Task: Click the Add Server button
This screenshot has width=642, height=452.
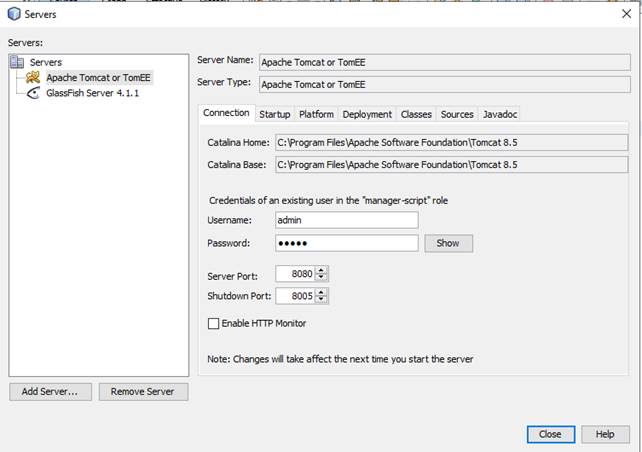Action: click(x=50, y=392)
